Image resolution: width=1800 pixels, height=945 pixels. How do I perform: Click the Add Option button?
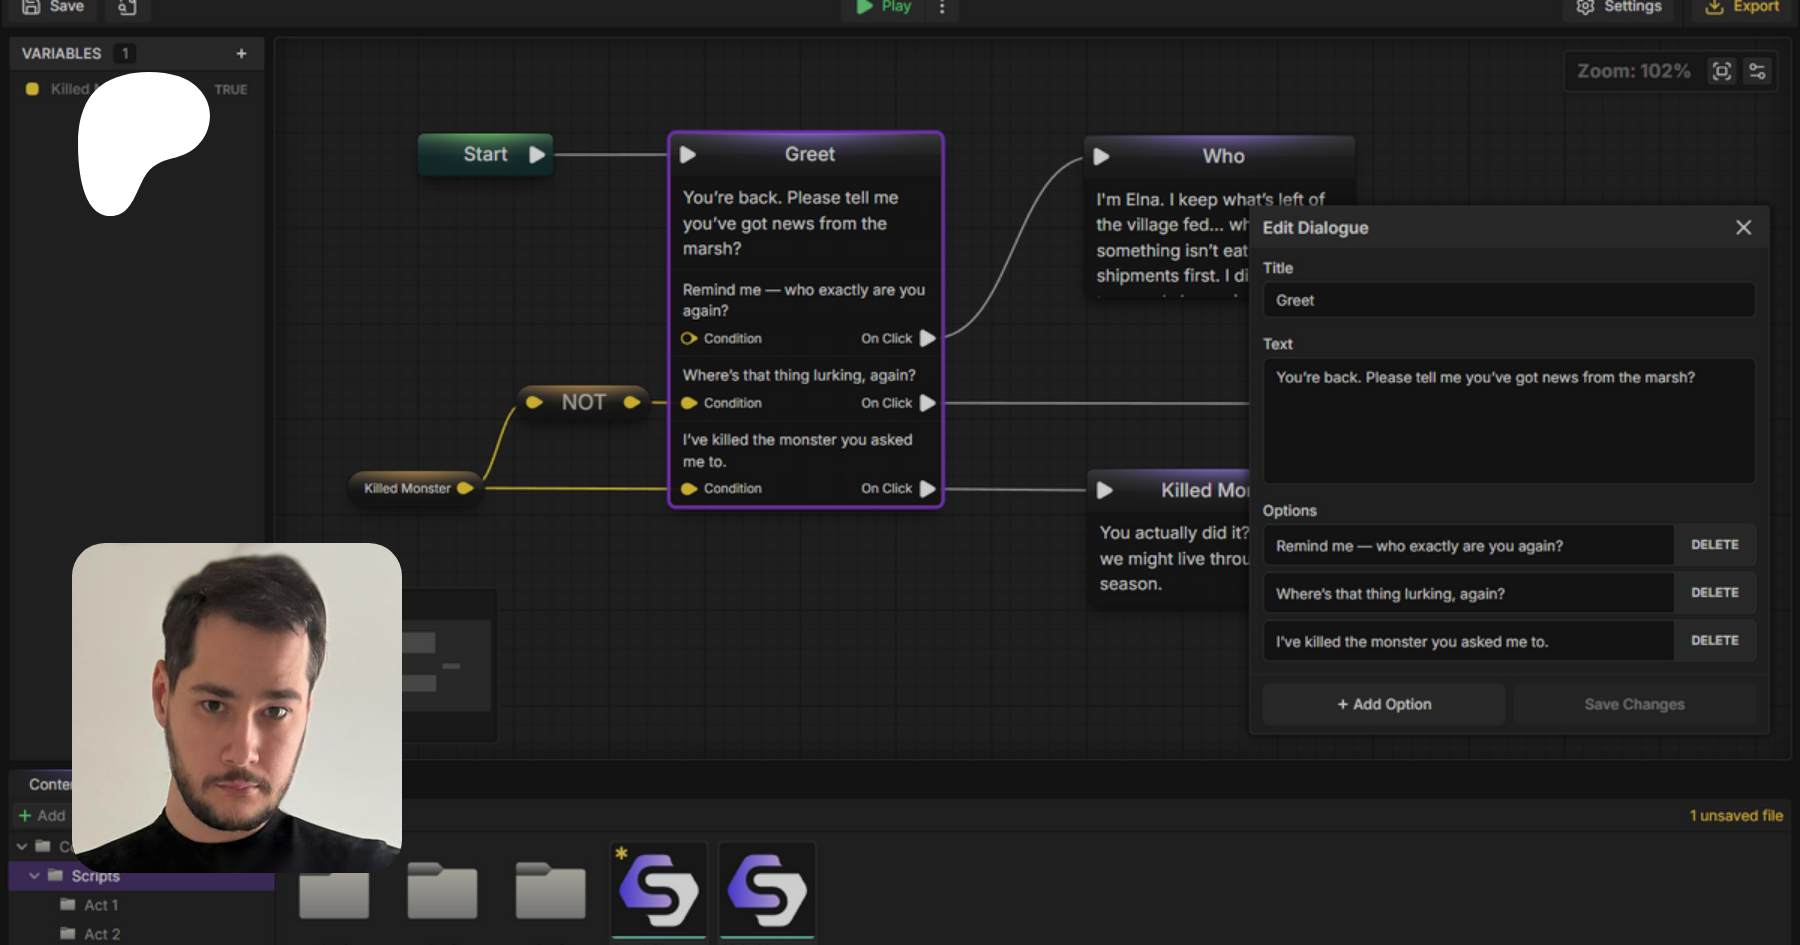point(1384,704)
